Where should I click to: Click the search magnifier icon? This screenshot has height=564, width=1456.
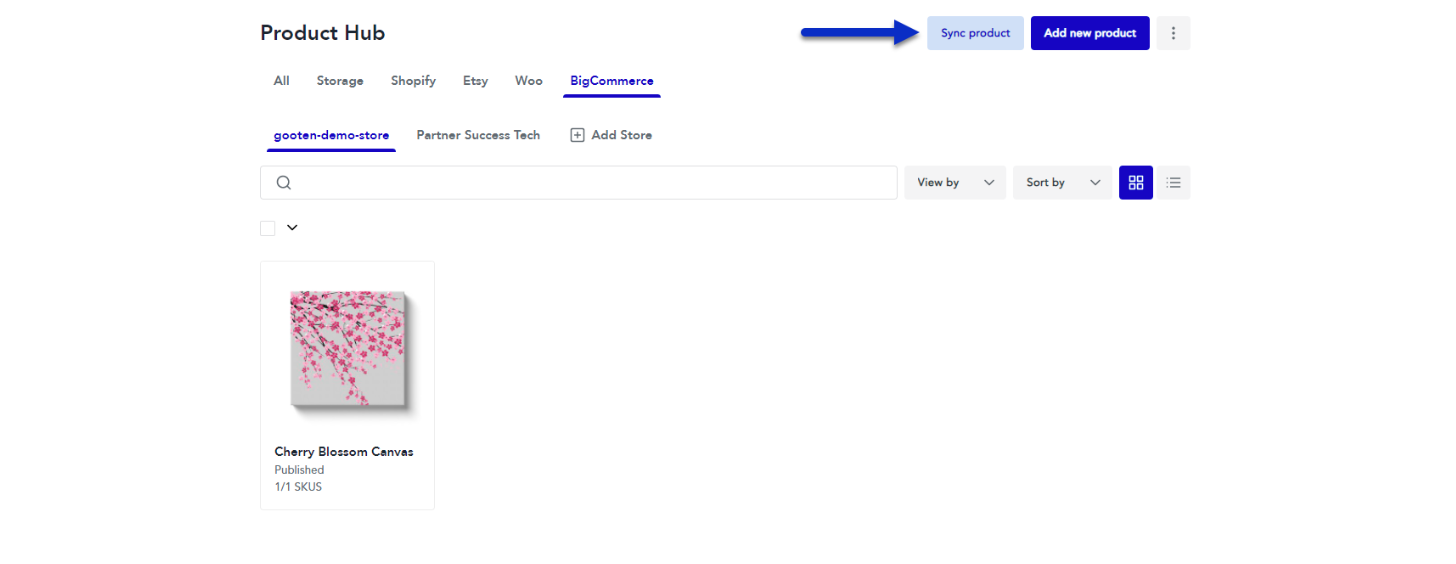click(x=284, y=182)
